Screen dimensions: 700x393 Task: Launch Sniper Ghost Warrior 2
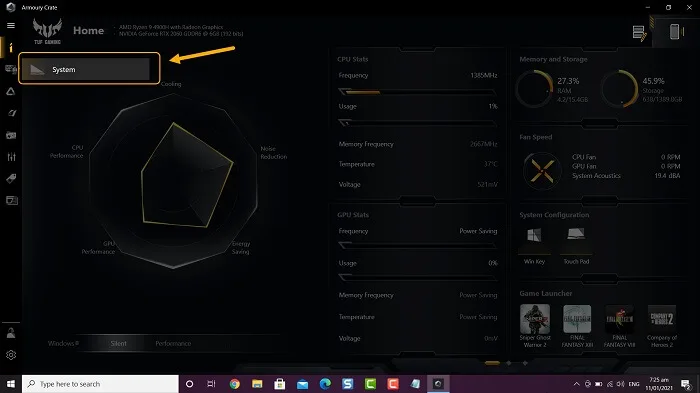535,326
